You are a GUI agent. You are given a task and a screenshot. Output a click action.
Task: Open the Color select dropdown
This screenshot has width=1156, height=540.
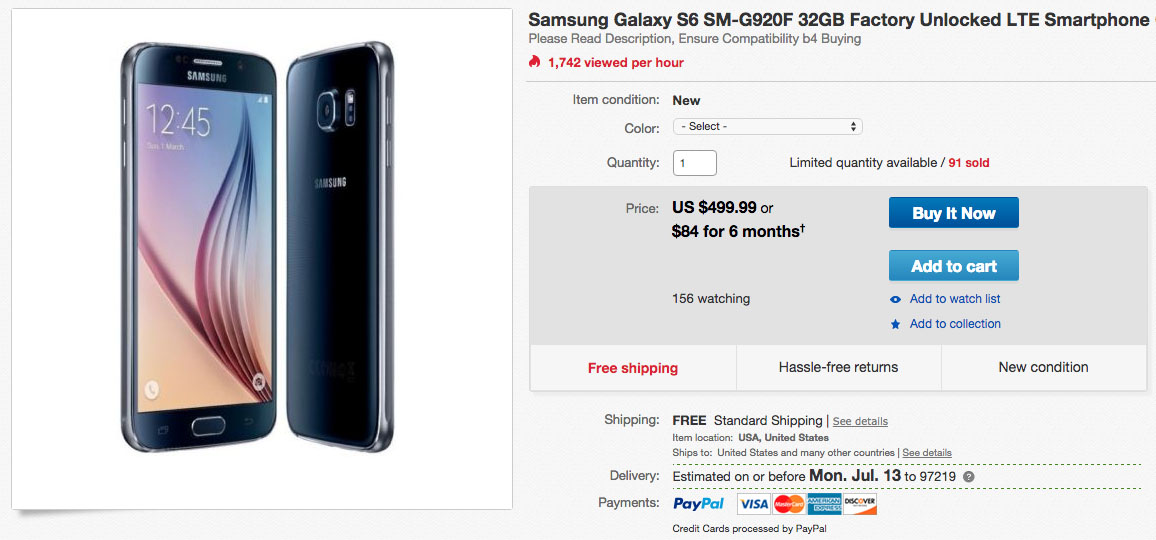767,127
